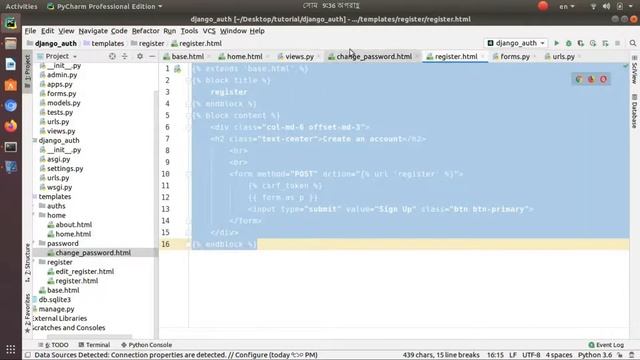Click the profiler run icon
This screenshot has width=640, height=360.
tap(593, 43)
